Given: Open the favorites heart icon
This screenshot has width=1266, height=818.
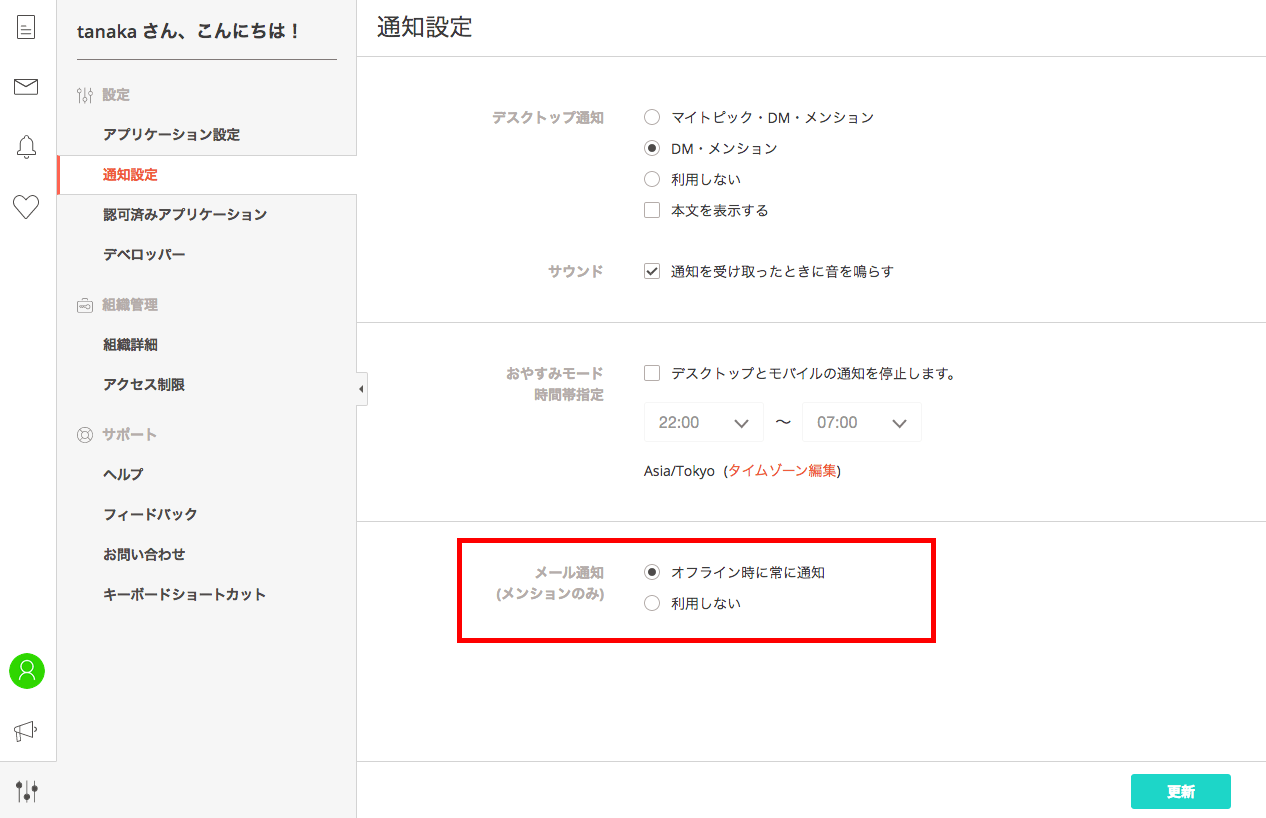Looking at the screenshot, I should point(26,207).
